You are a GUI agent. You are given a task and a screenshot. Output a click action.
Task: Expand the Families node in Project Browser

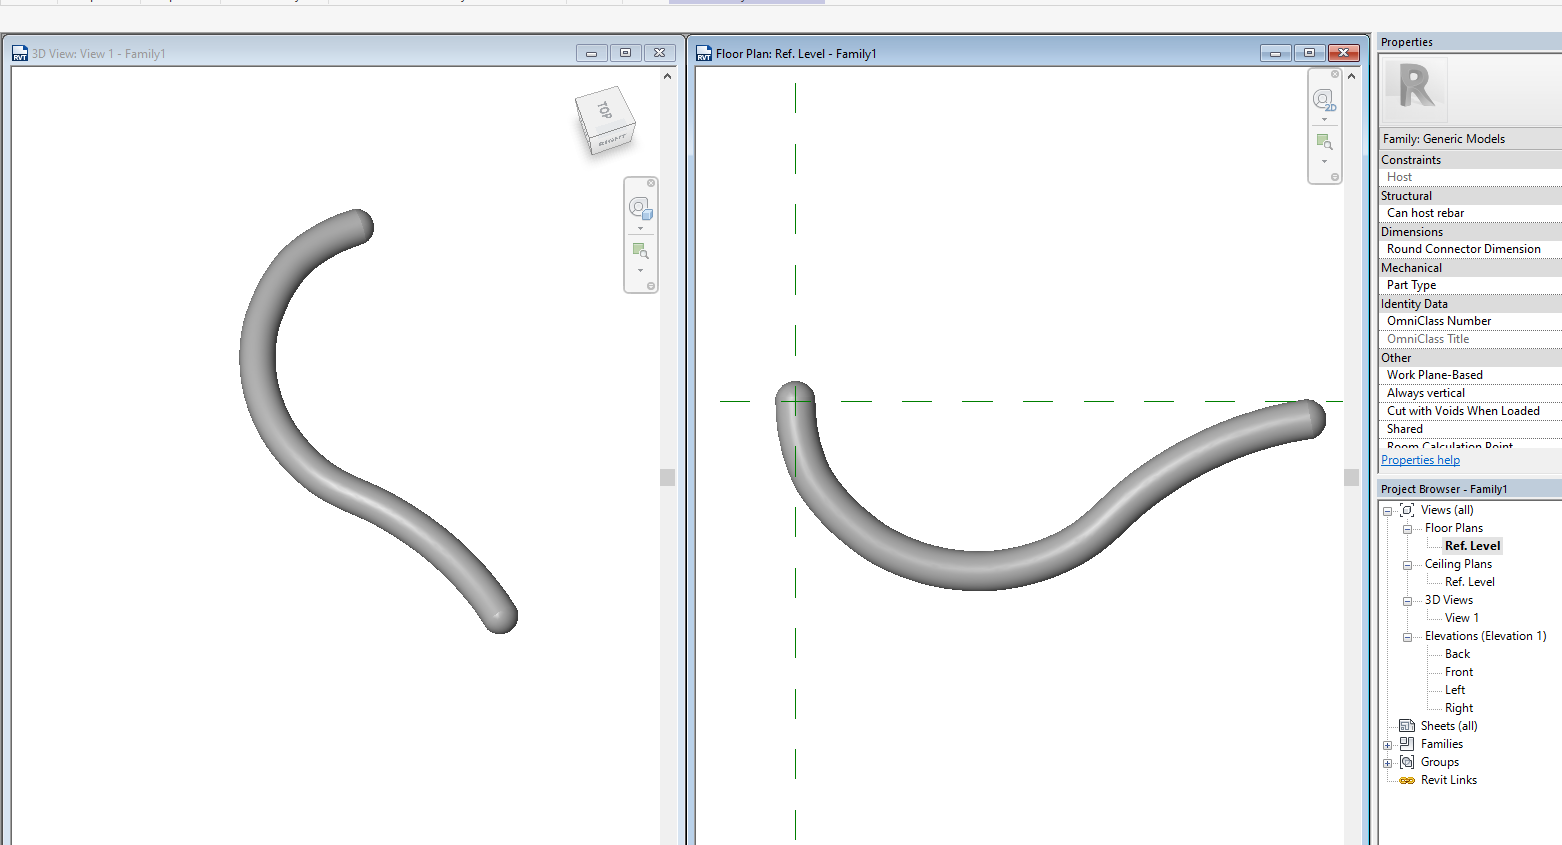[x=1387, y=744]
